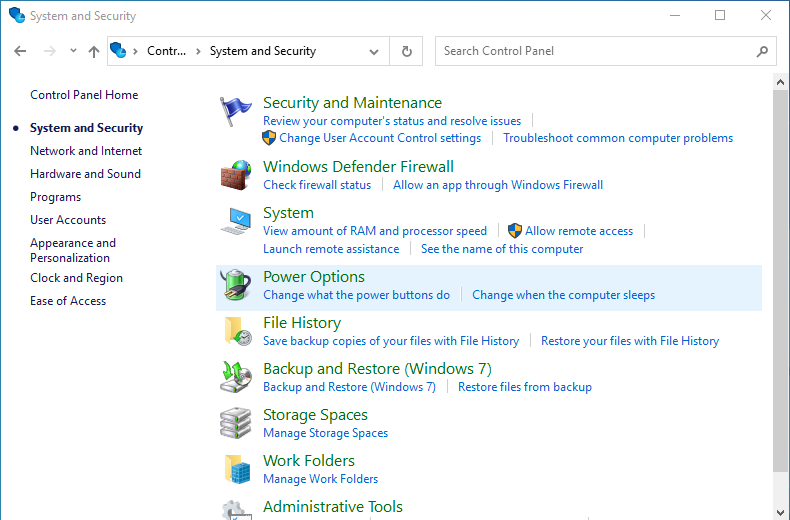Viewport: 790px width, 520px height.
Task: Click Manage Storage Spaces
Action: click(x=325, y=433)
